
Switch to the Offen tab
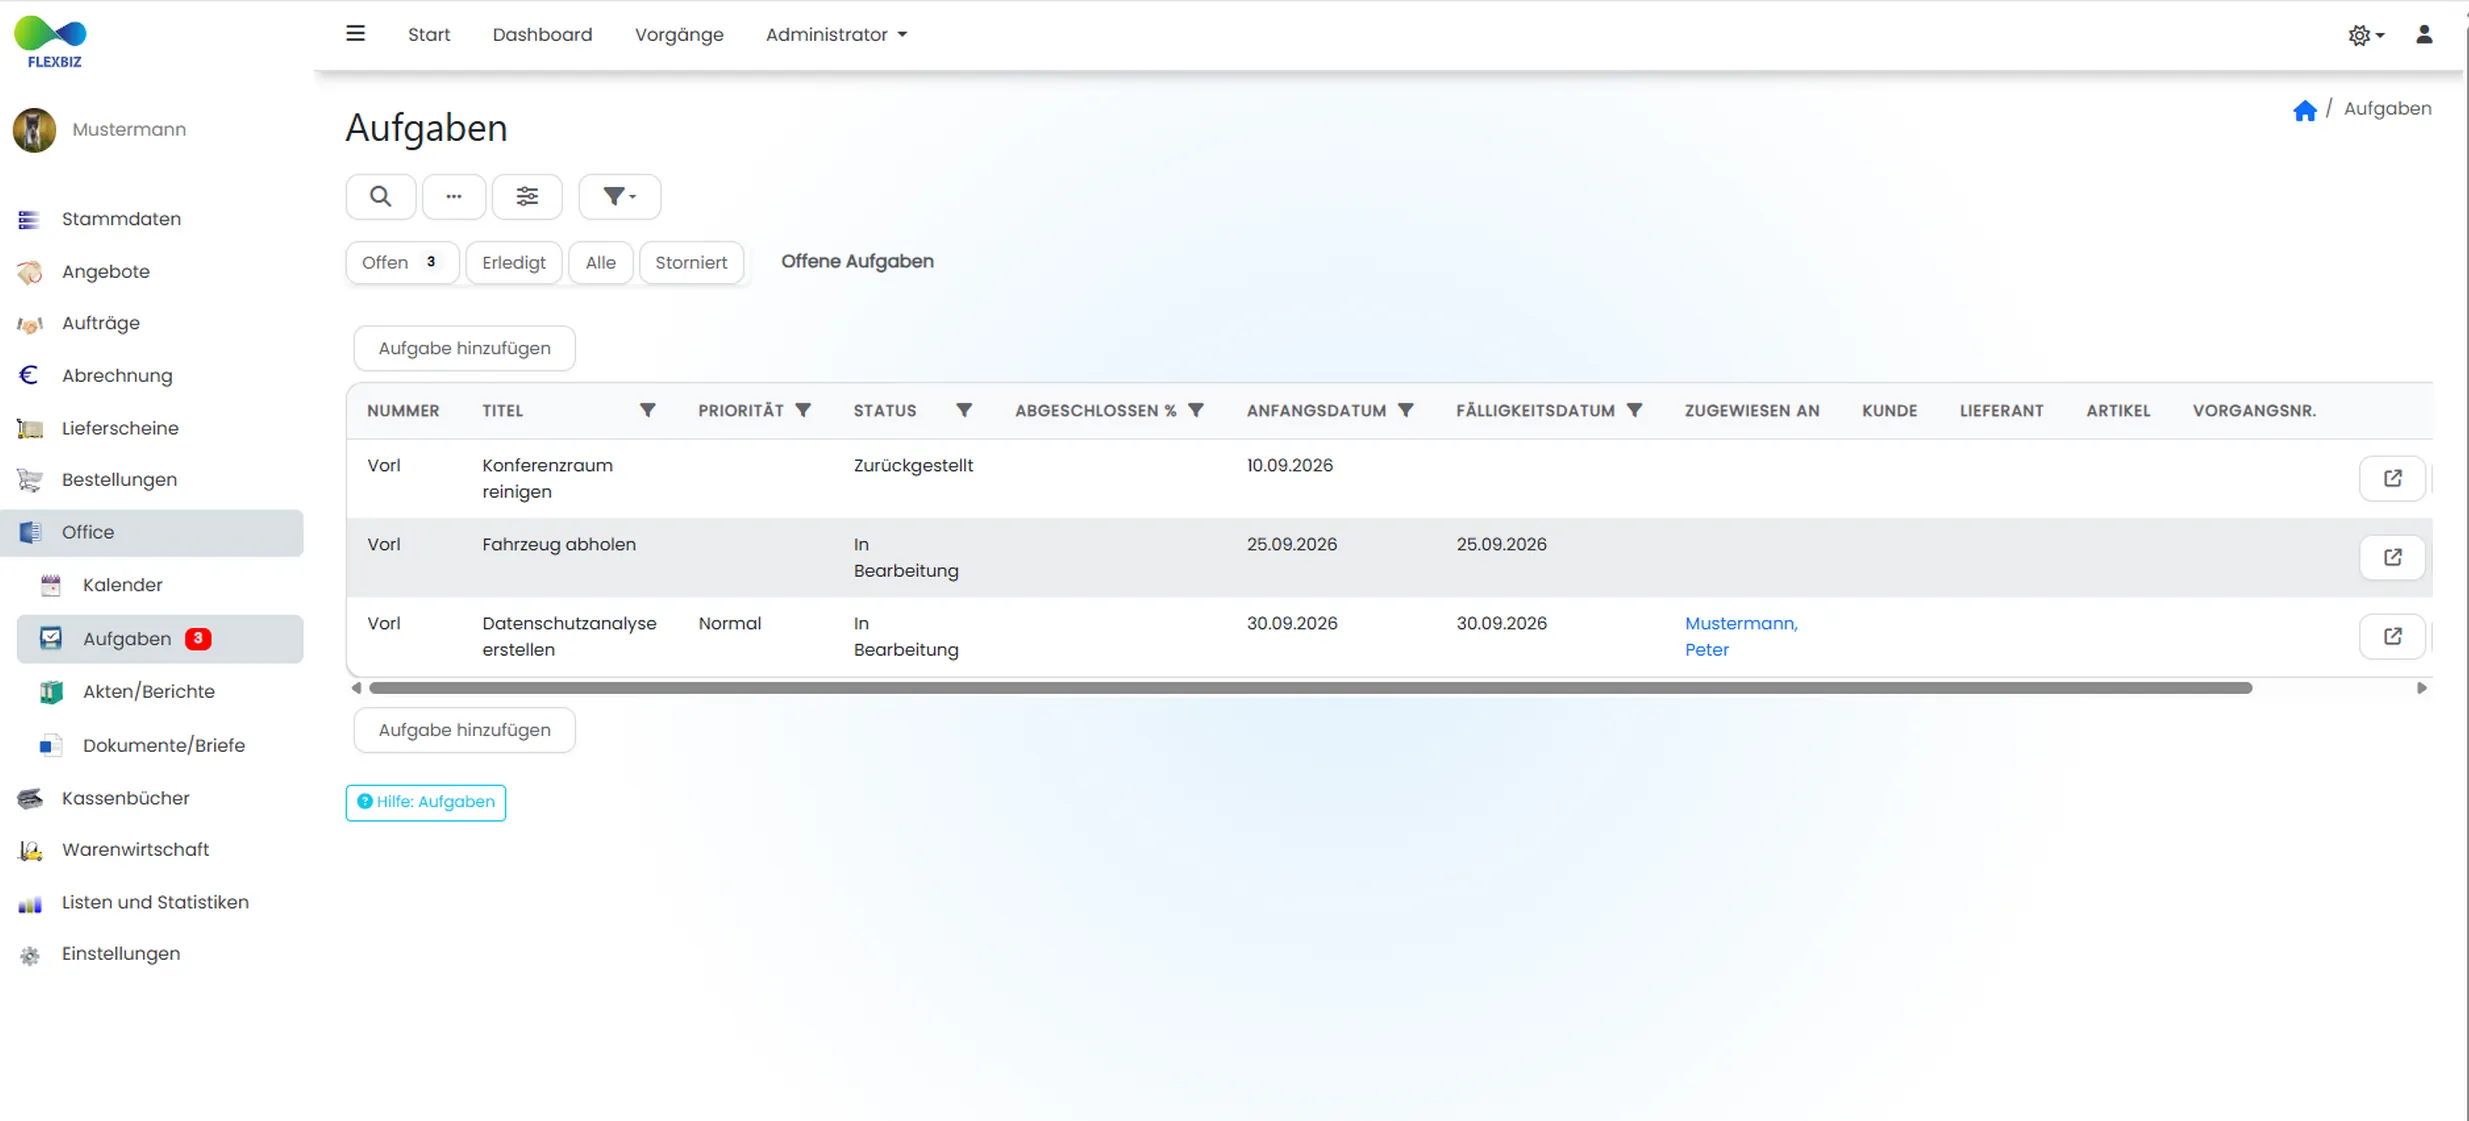pos(402,262)
